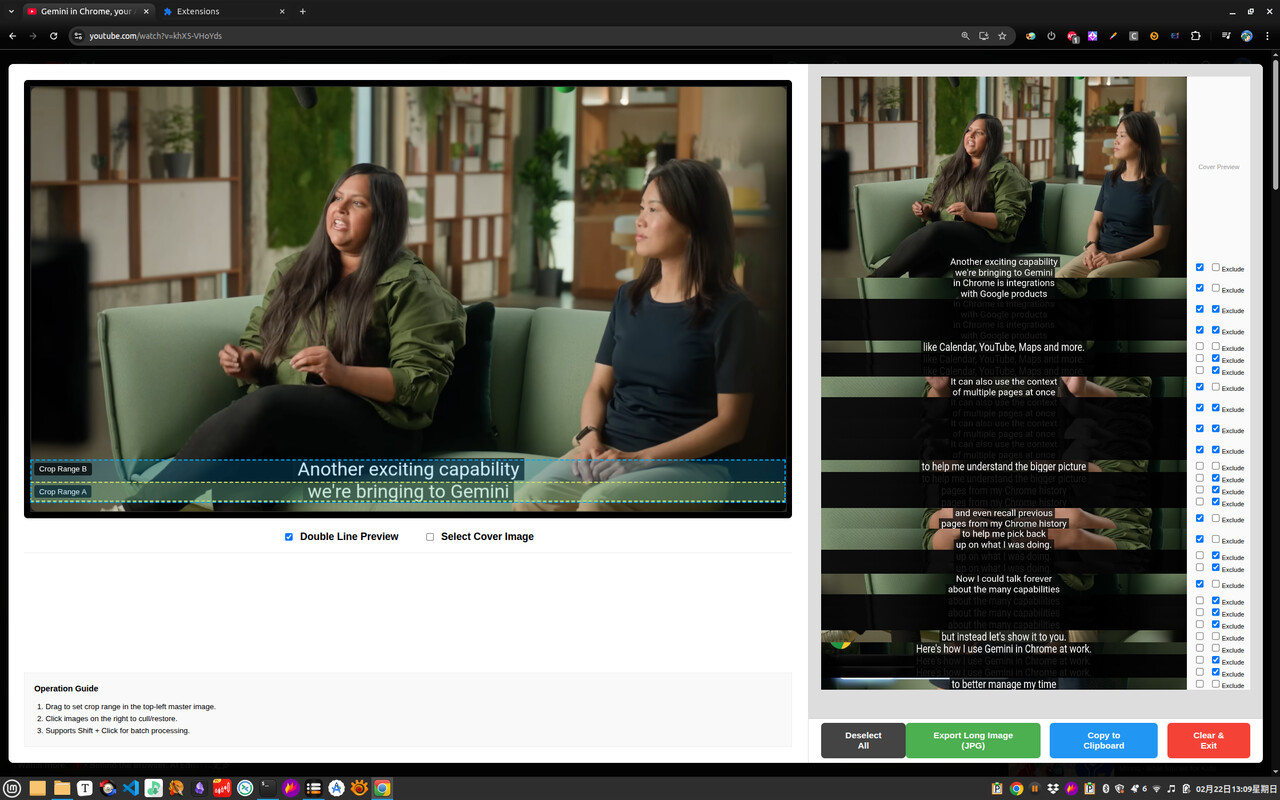Image resolution: width=1280 pixels, height=800 pixels.
Task: Enable the Select Cover Image checkbox
Action: click(430, 537)
